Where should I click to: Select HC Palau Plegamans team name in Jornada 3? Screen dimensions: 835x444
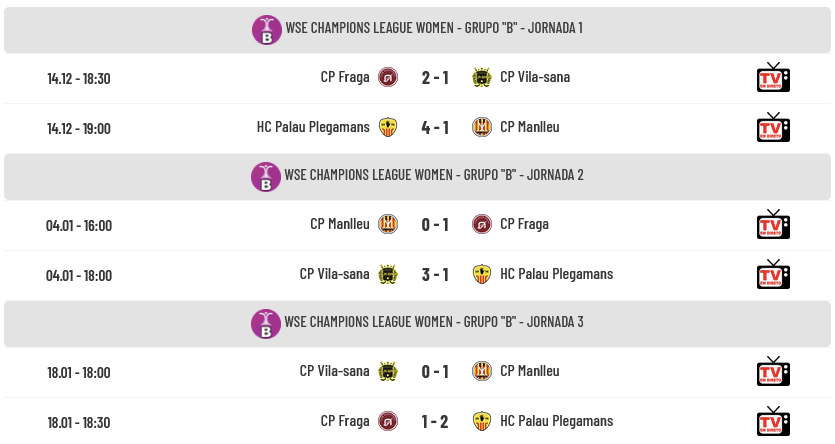point(556,421)
